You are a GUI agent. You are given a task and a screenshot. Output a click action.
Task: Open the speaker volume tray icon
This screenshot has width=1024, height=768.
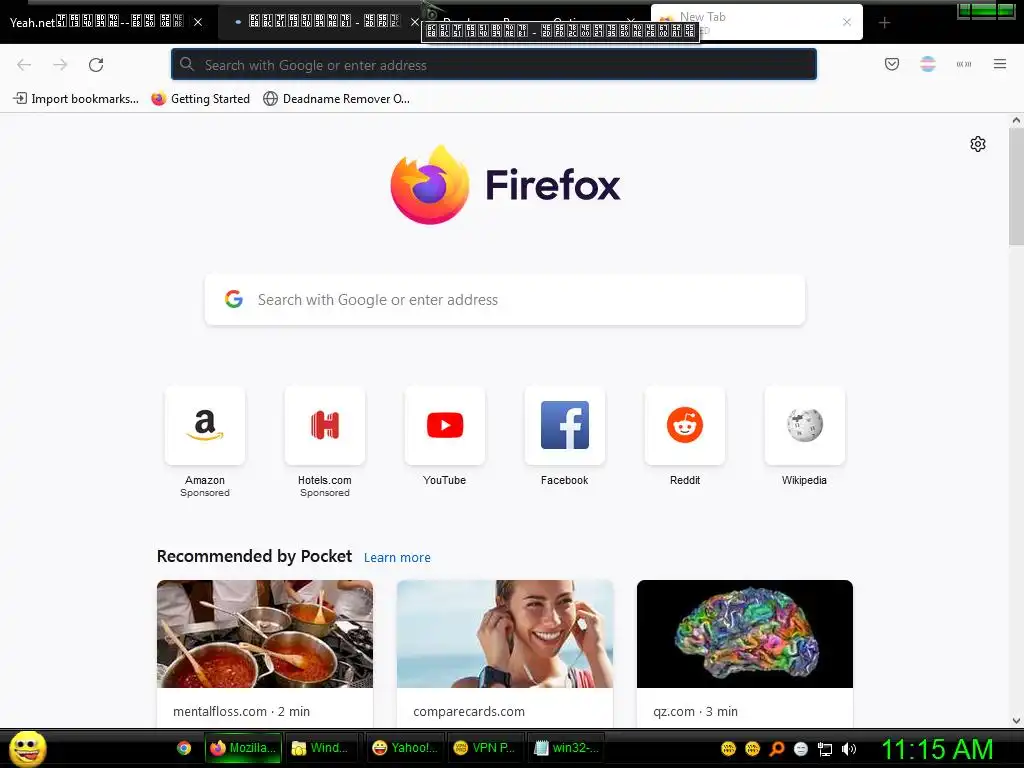pyautogui.click(x=848, y=749)
